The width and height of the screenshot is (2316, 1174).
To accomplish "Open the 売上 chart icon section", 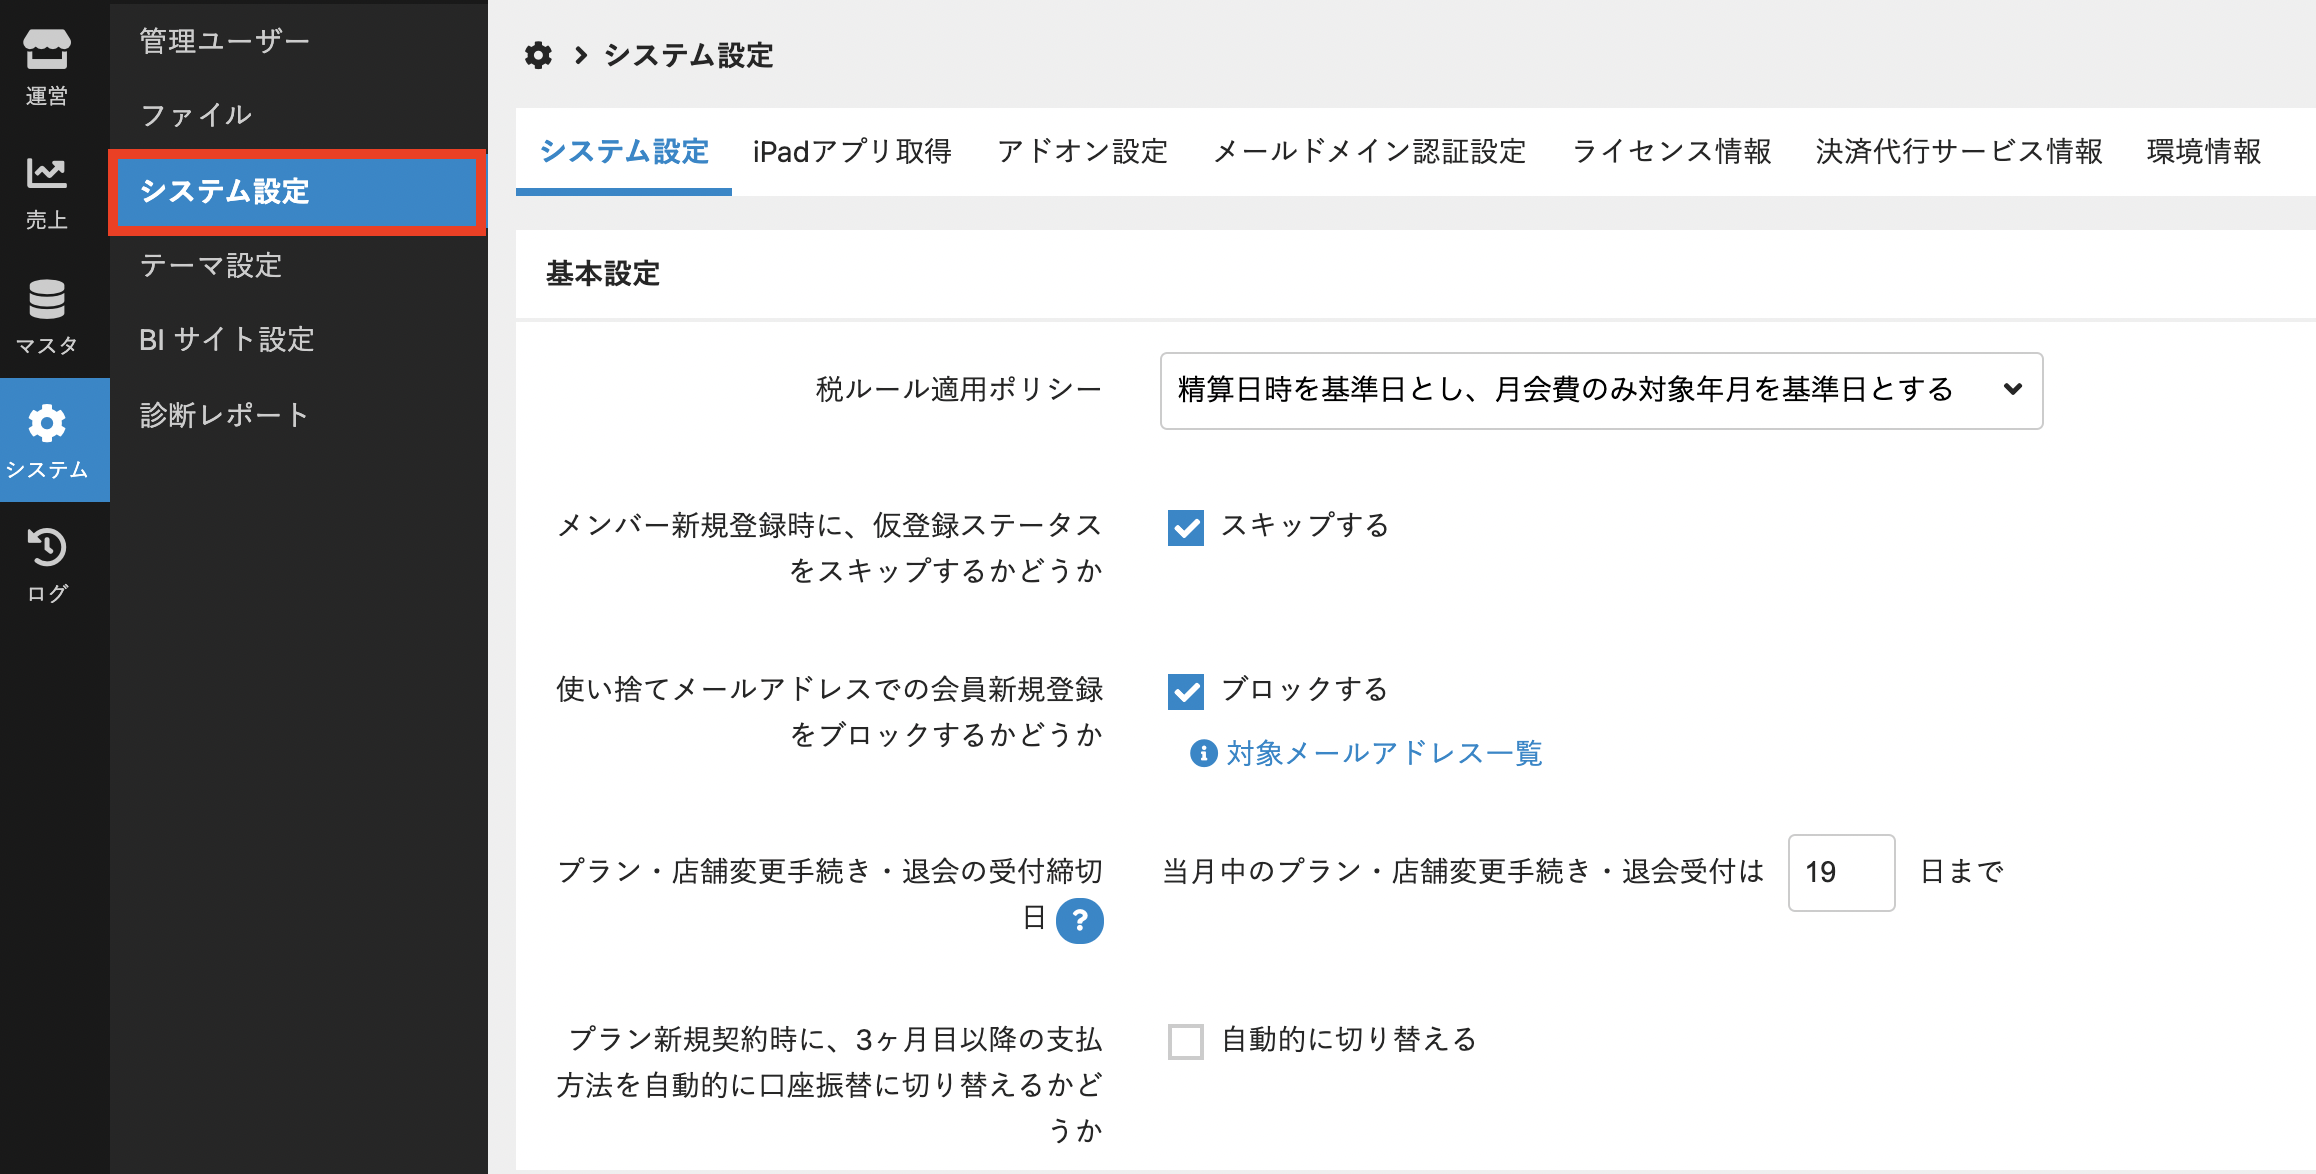I will pyautogui.click(x=47, y=192).
